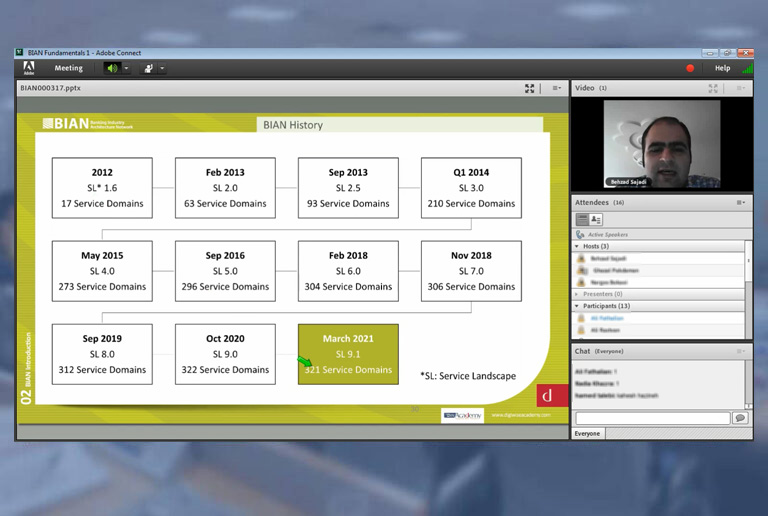Viewport: 768px width, 516px height.
Task: Collapse the Hosts (3) group
Action: point(577,246)
